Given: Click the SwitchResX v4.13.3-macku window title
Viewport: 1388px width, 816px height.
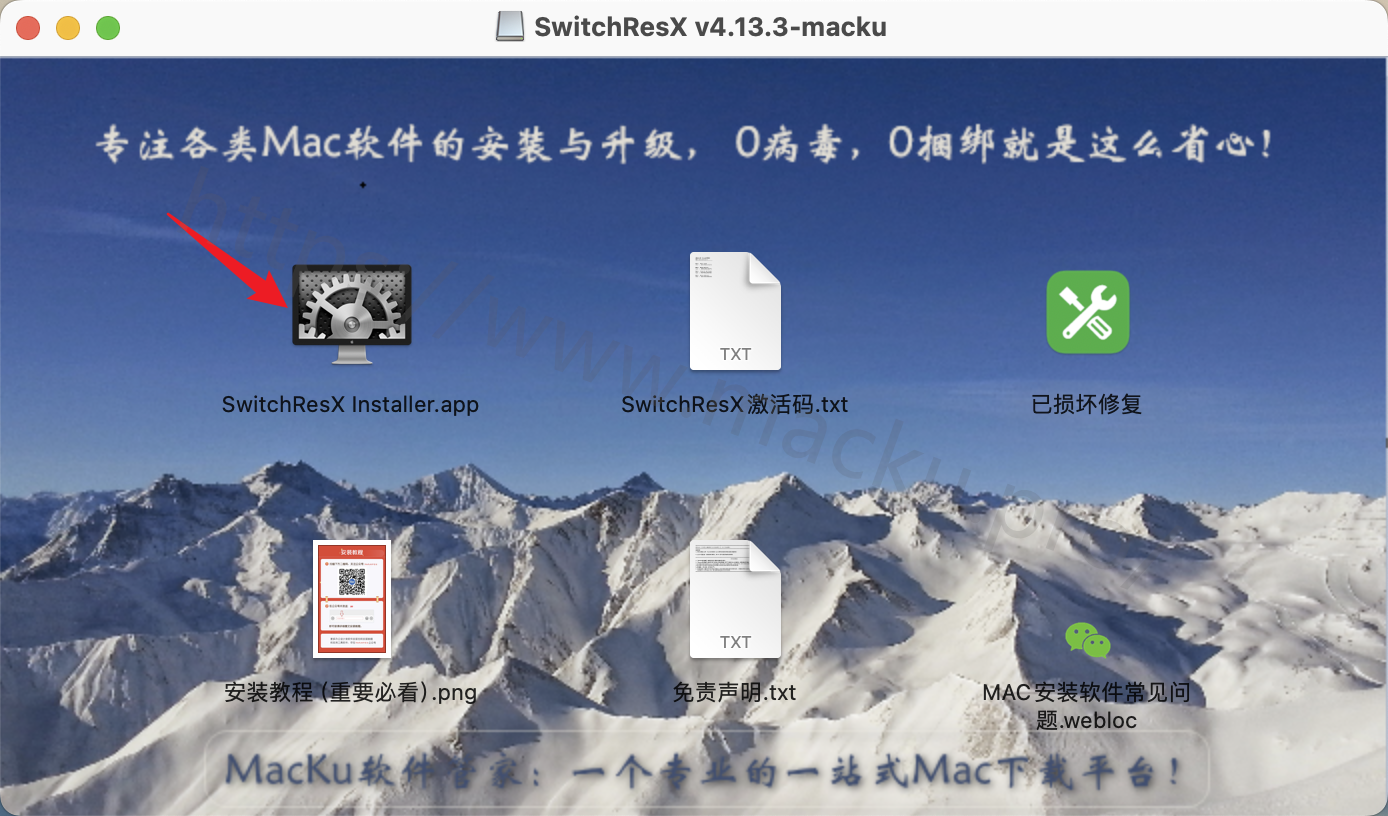Looking at the screenshot, I should [x=710, y=27].
